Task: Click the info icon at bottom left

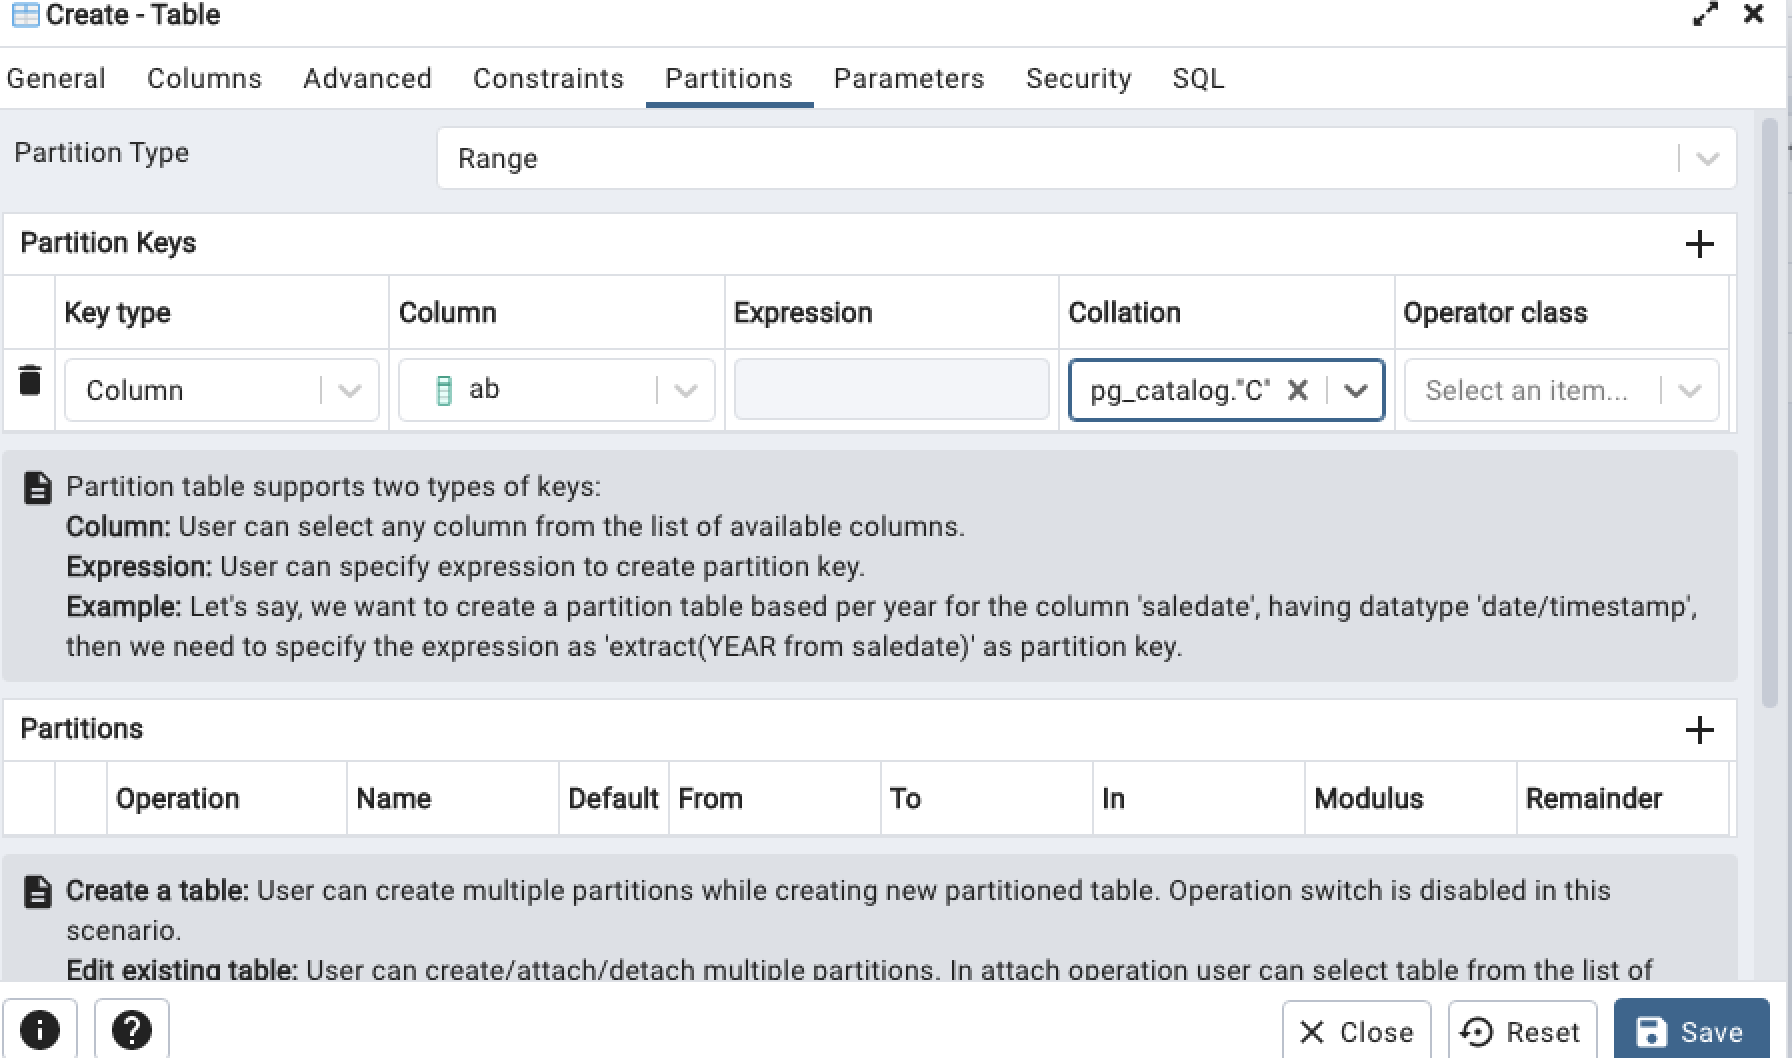Action: 40,1030
